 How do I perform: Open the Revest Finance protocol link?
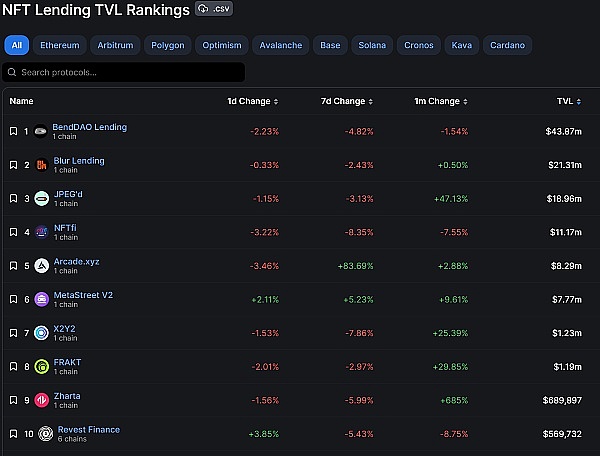pyautogui.click(x=88, y=430)
